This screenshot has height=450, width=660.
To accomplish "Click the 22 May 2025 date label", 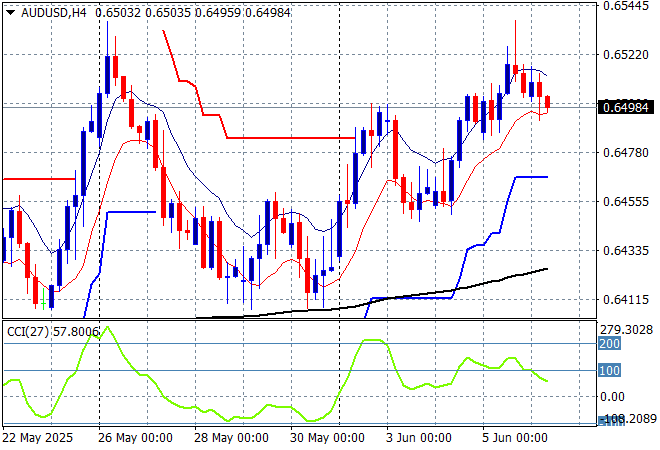I will tap(40, 438).
